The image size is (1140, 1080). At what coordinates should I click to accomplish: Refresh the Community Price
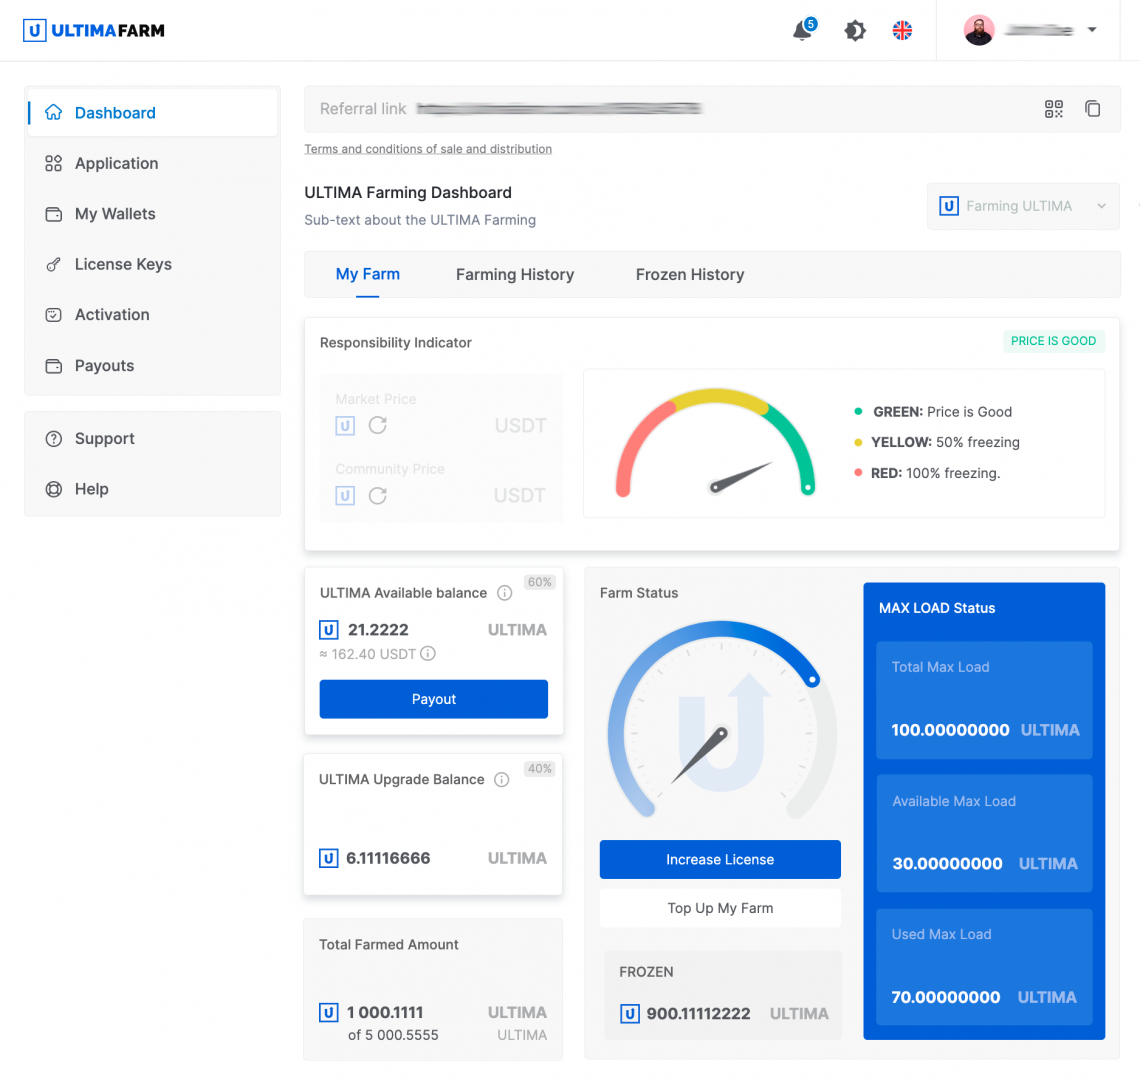(x=377, y=496)
